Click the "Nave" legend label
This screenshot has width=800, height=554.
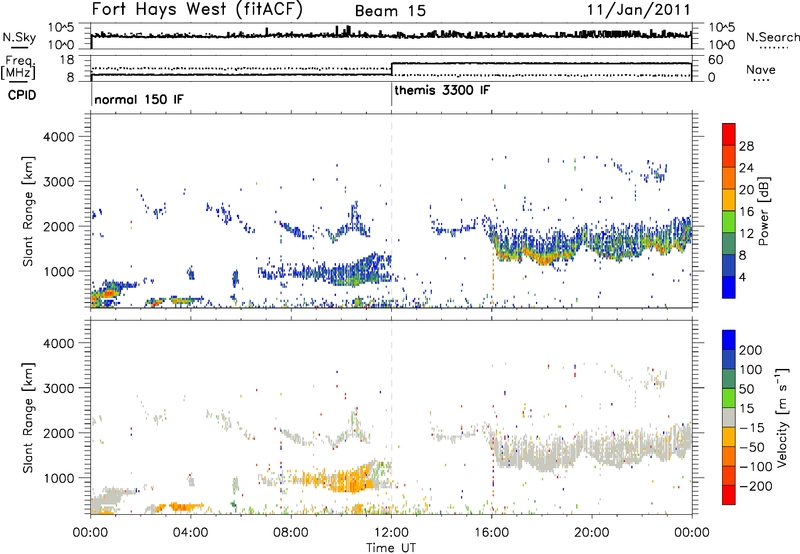click(x=761, y=69)
